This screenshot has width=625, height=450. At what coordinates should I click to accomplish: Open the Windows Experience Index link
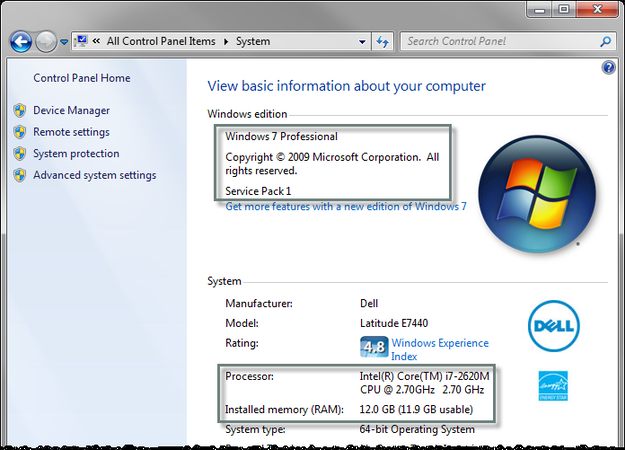coord(440,350)
